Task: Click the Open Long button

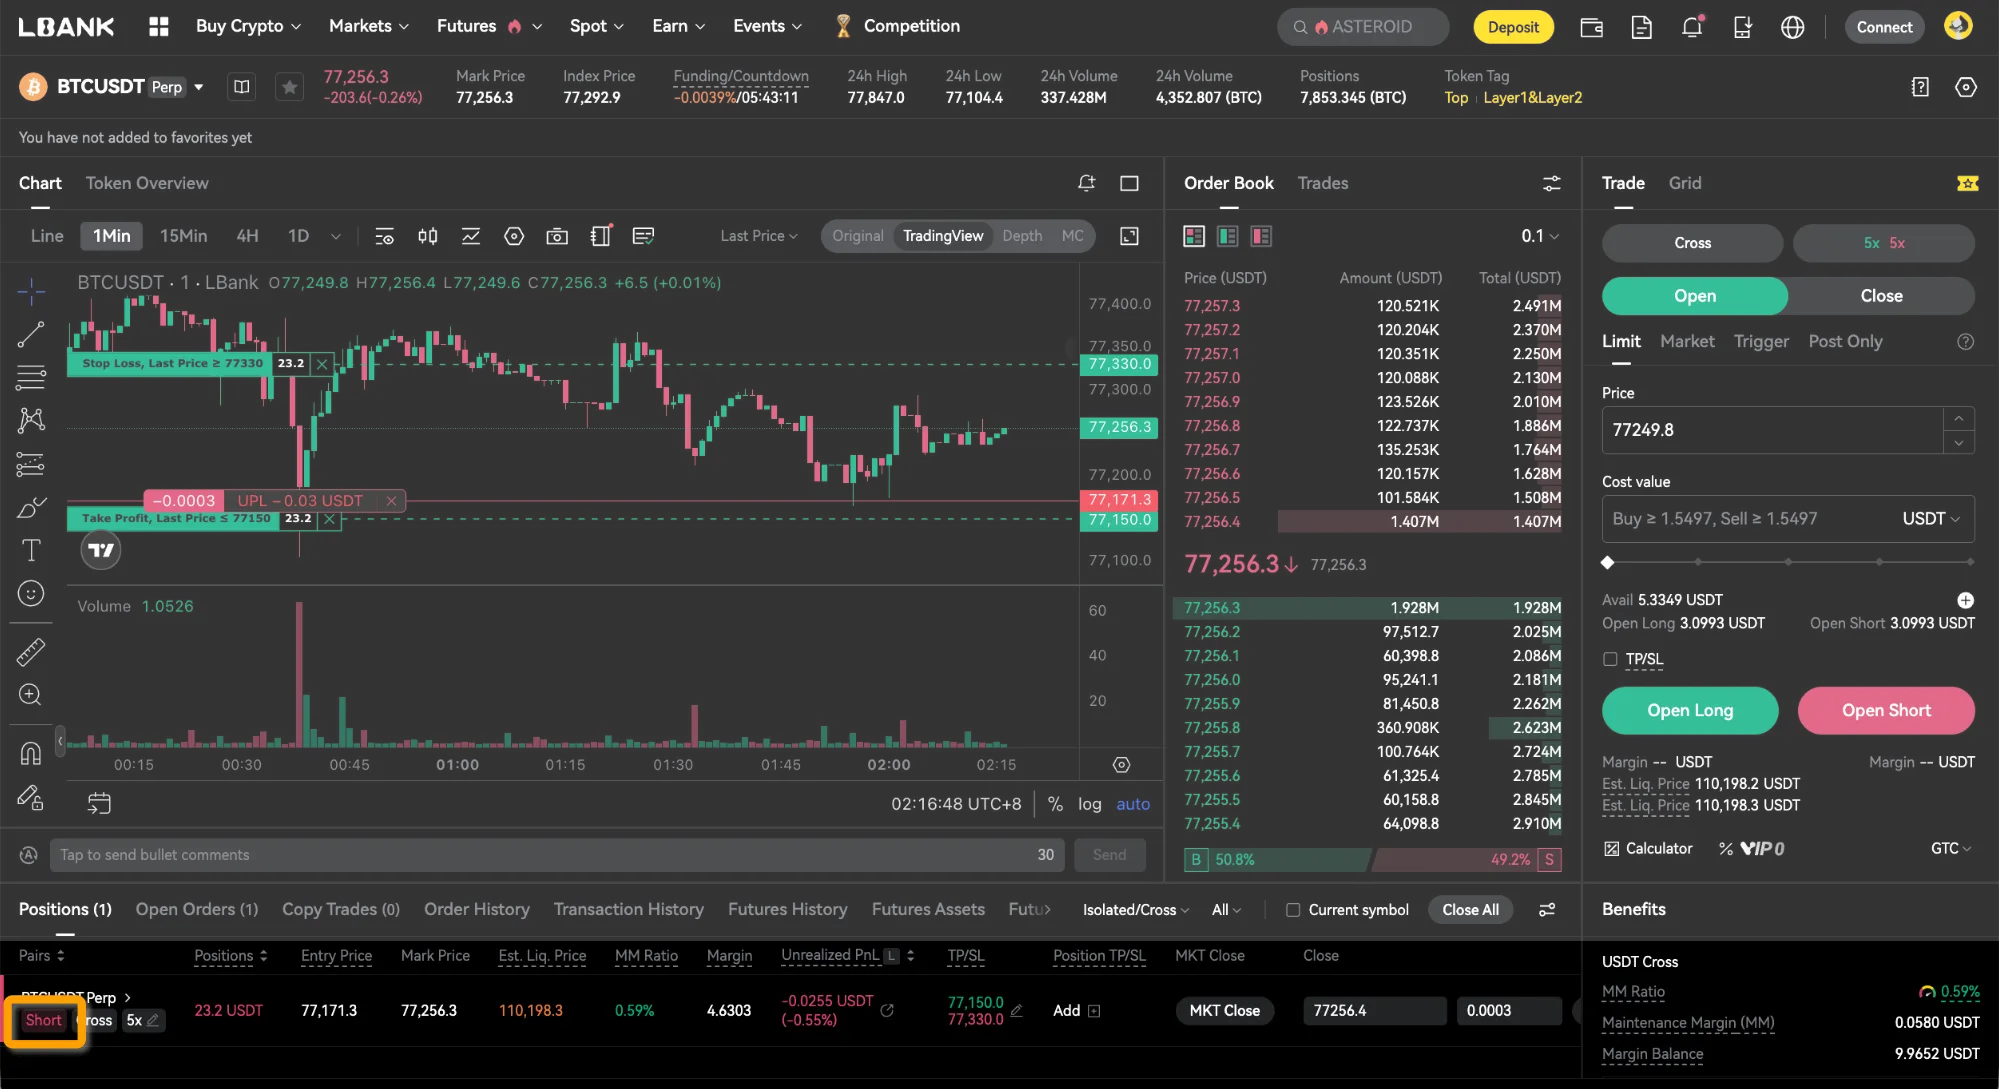Action: pos(1690,710)
